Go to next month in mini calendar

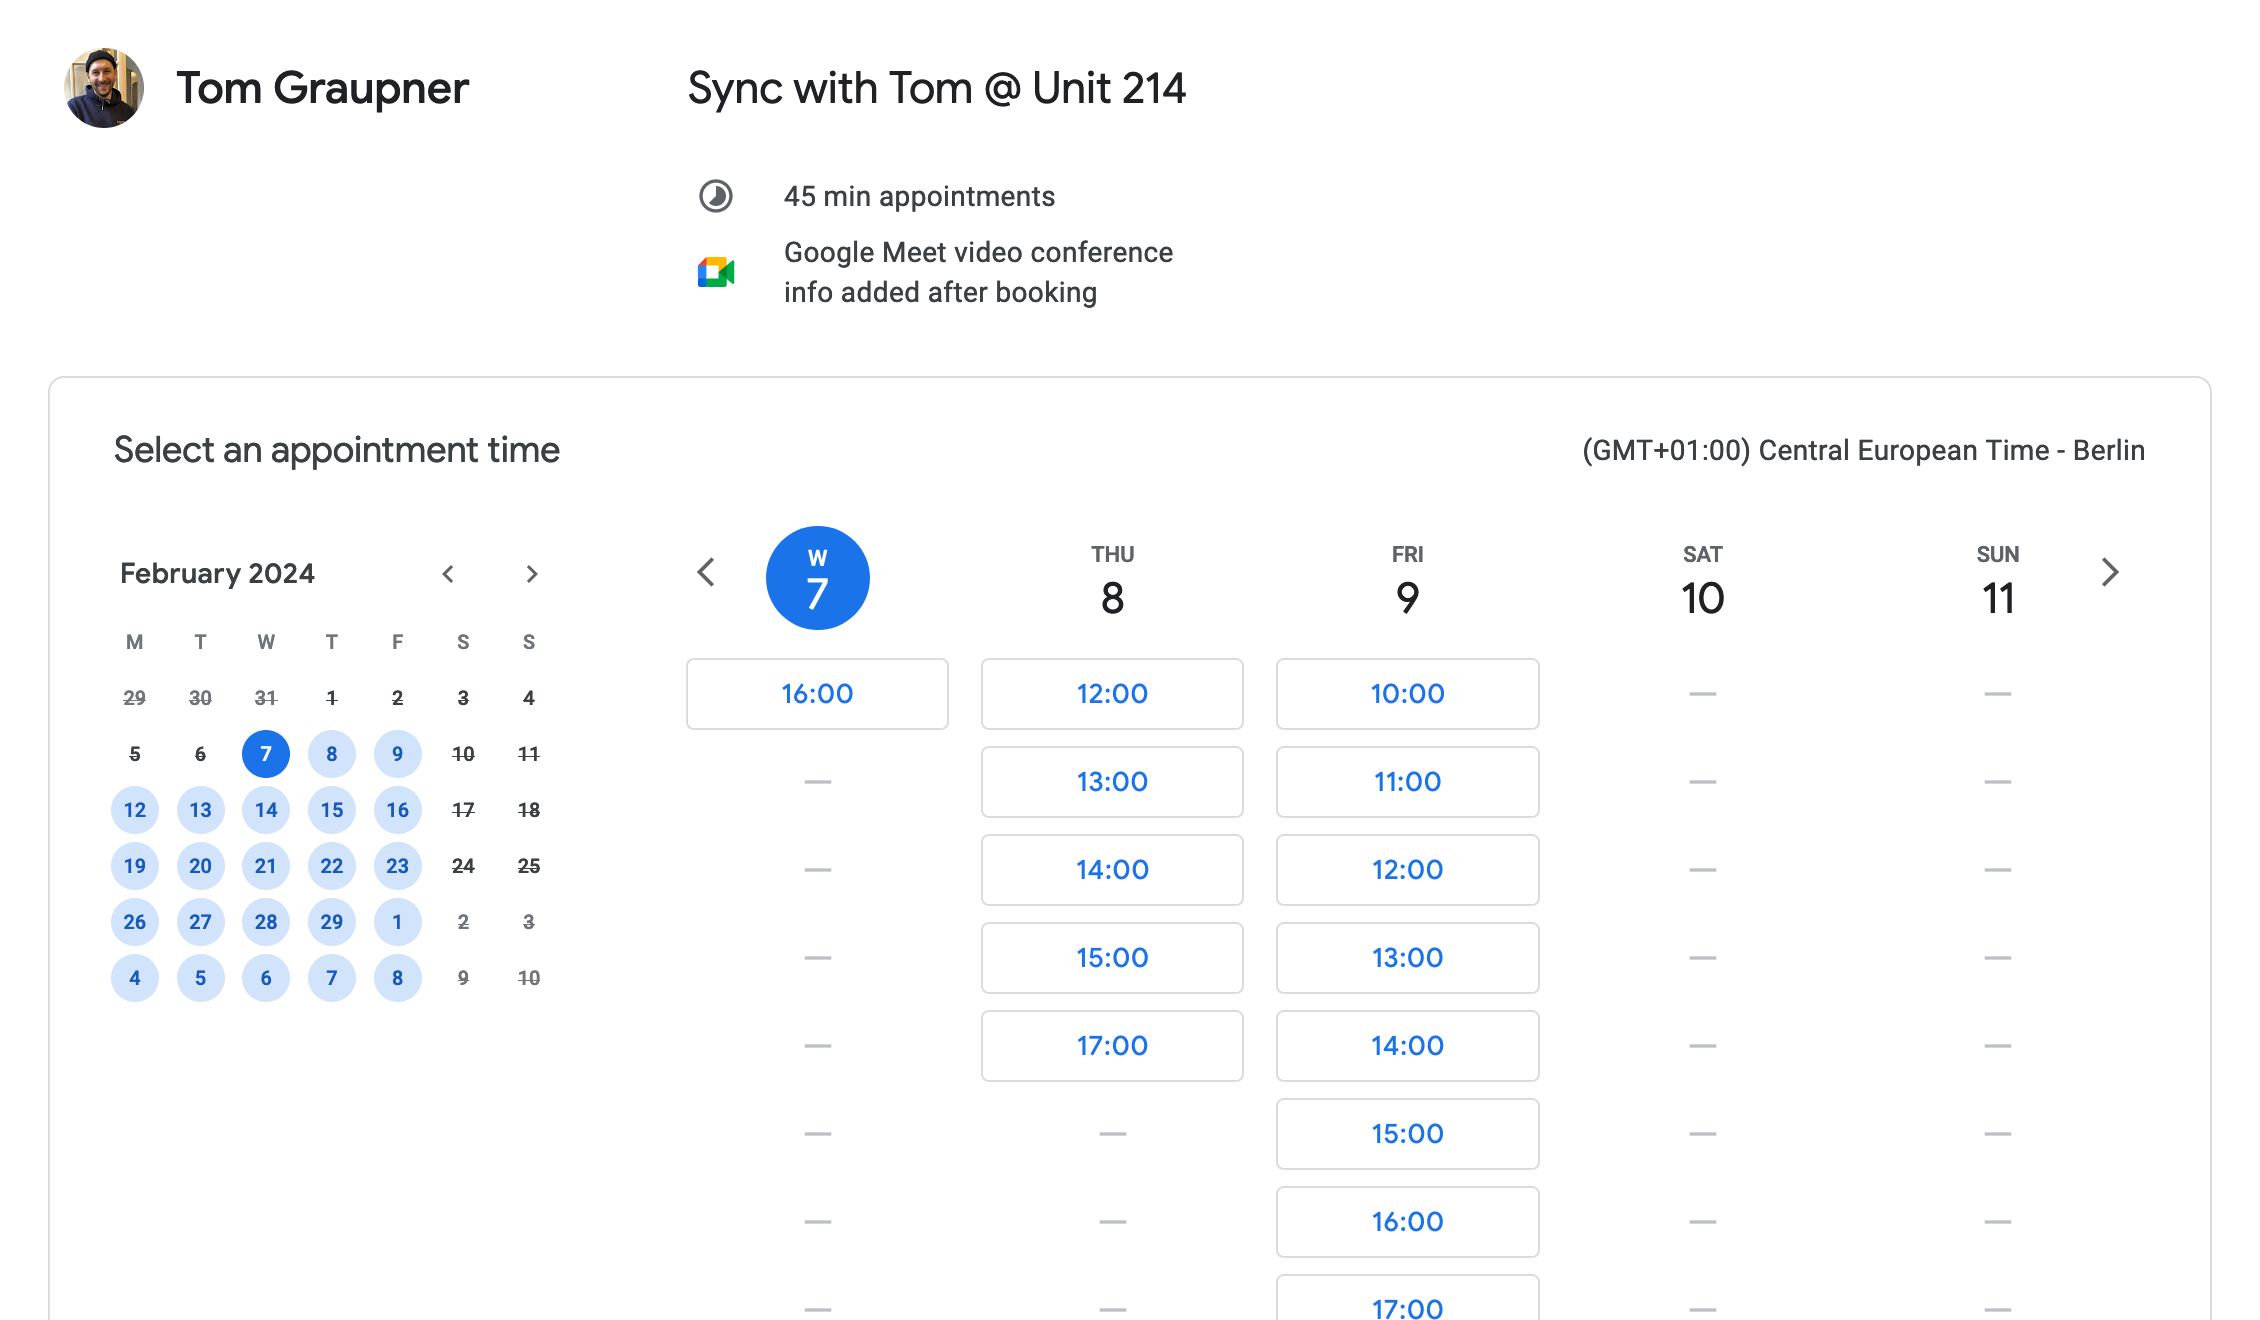532,574
